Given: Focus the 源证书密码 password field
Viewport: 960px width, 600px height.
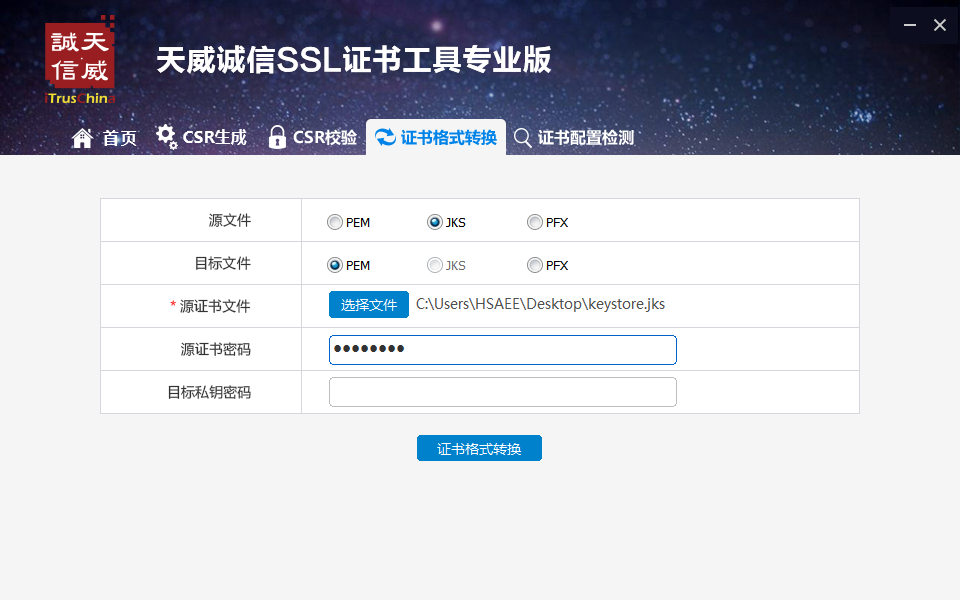Looking at the screenshot, I should tap(503, 350).
